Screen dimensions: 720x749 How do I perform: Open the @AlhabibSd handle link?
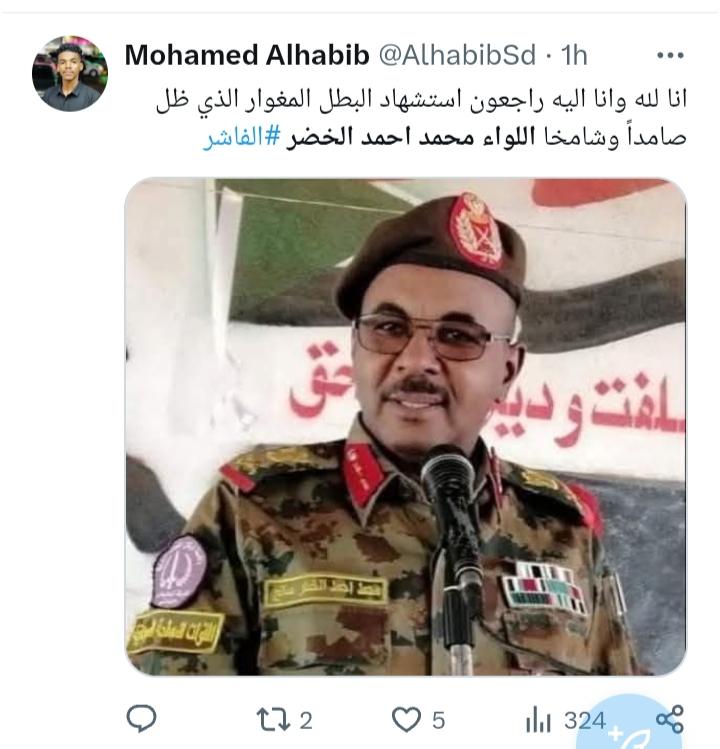click(457, 55)
